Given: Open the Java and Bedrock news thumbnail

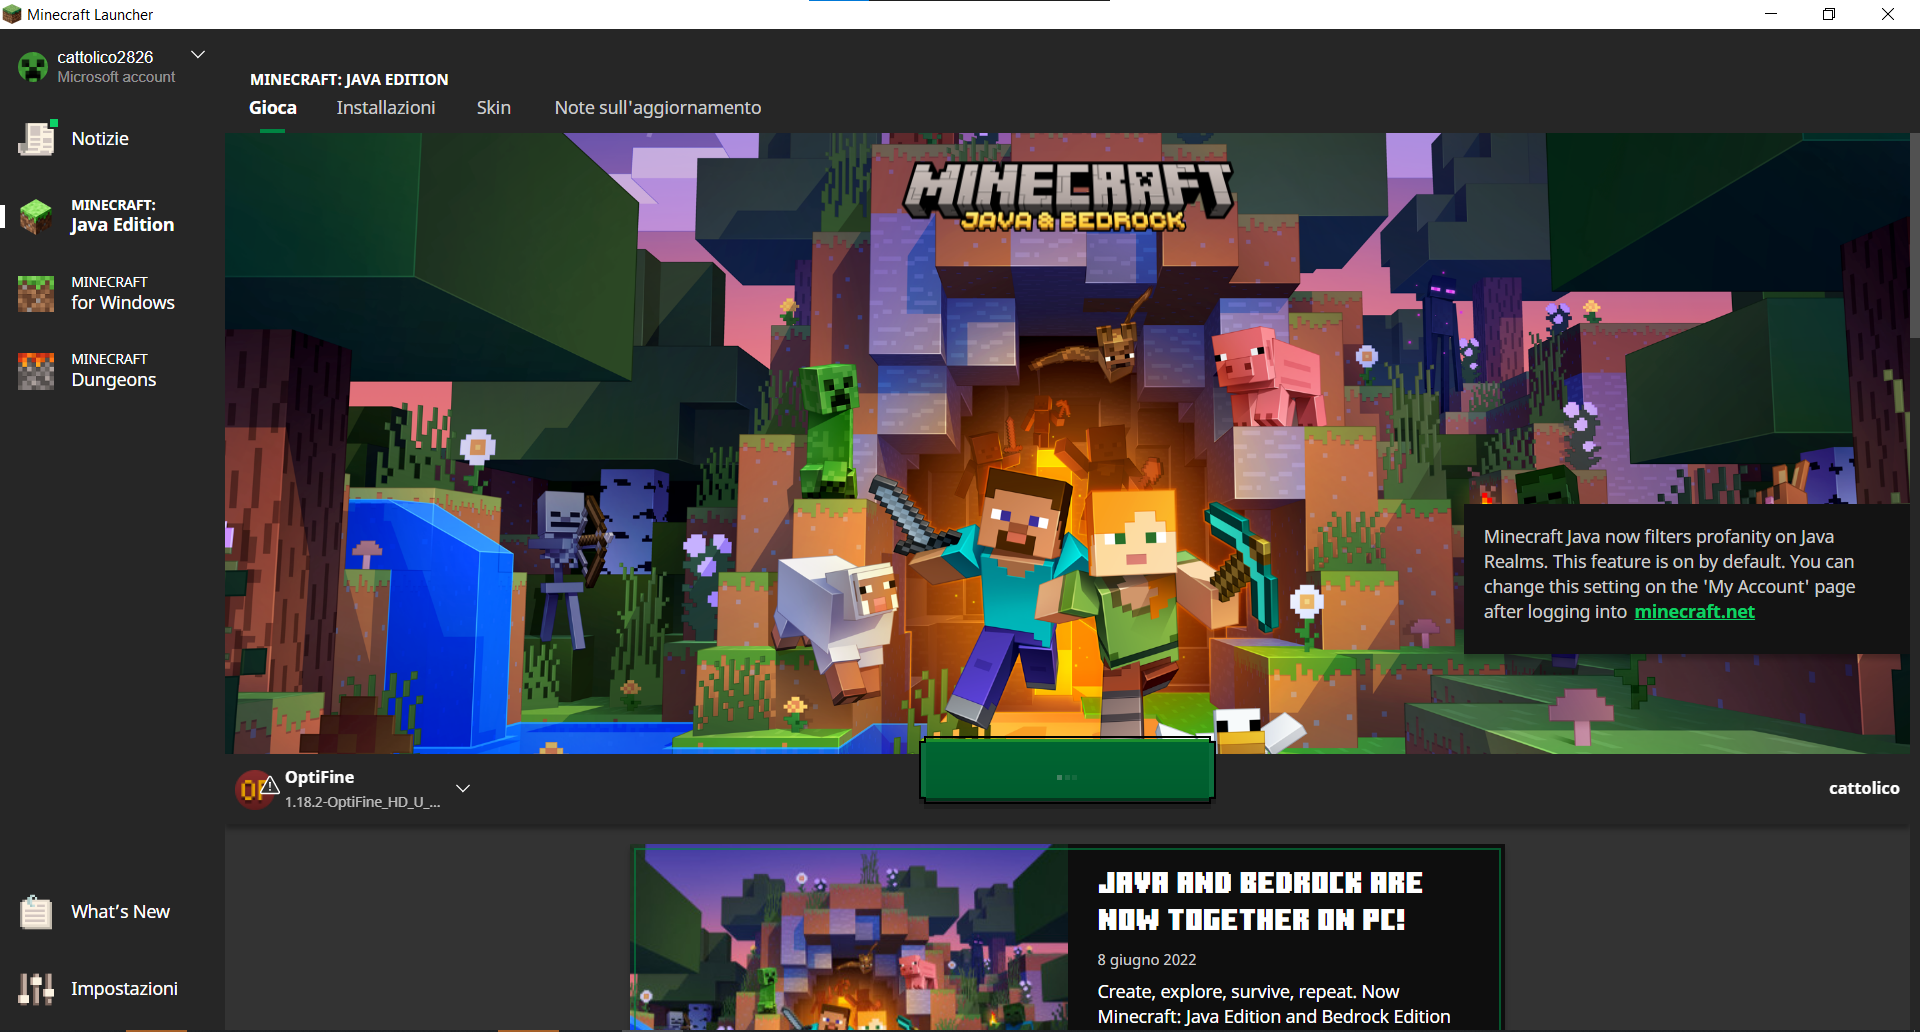Looking at the screenshot, I should [x=850, y=938].
